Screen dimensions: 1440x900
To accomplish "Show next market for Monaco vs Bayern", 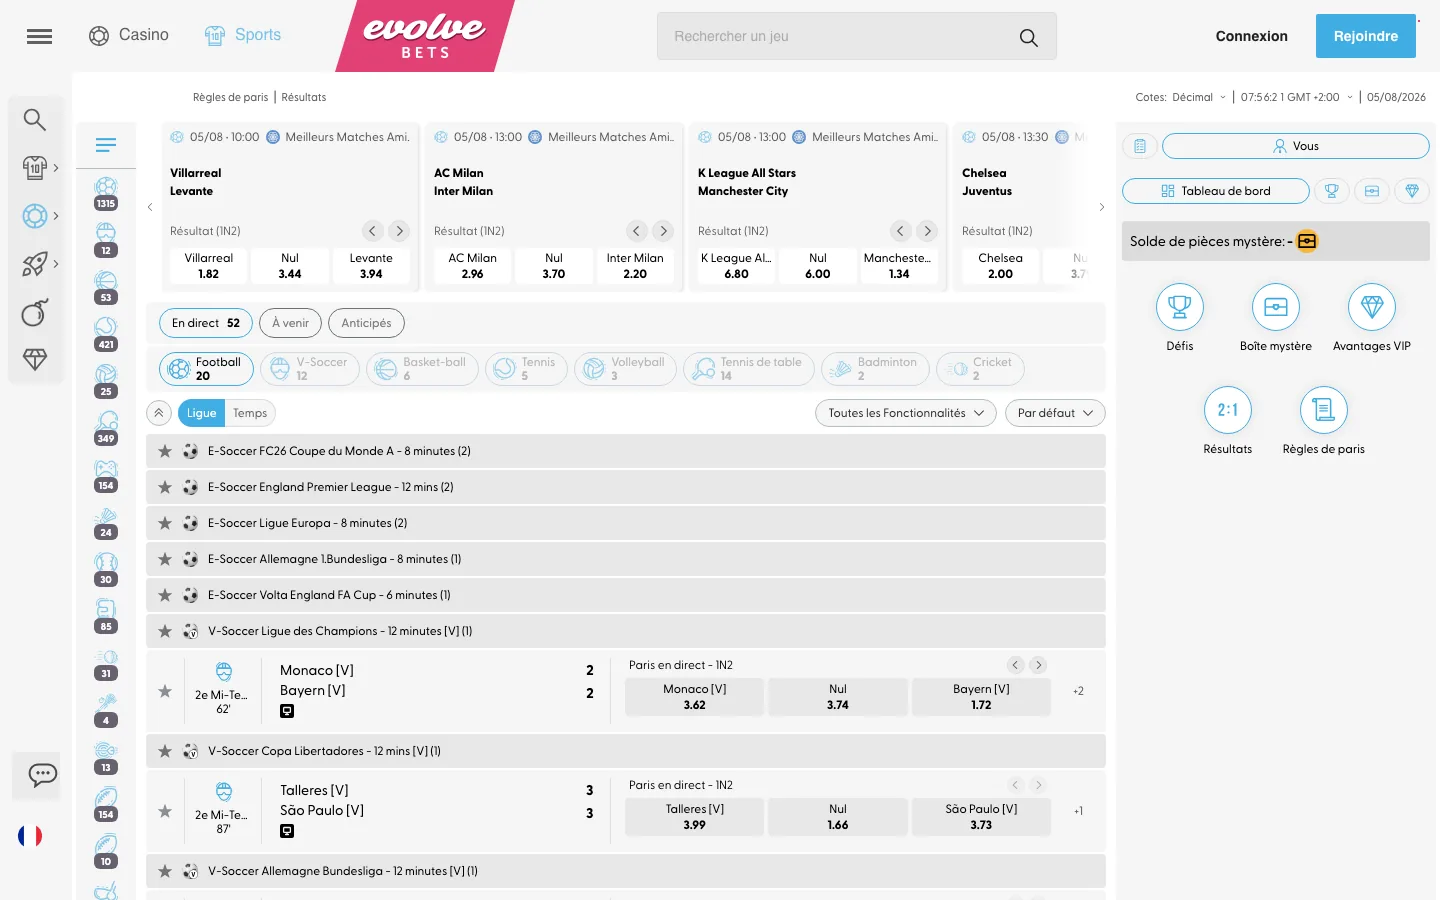I will [1039, 665].
